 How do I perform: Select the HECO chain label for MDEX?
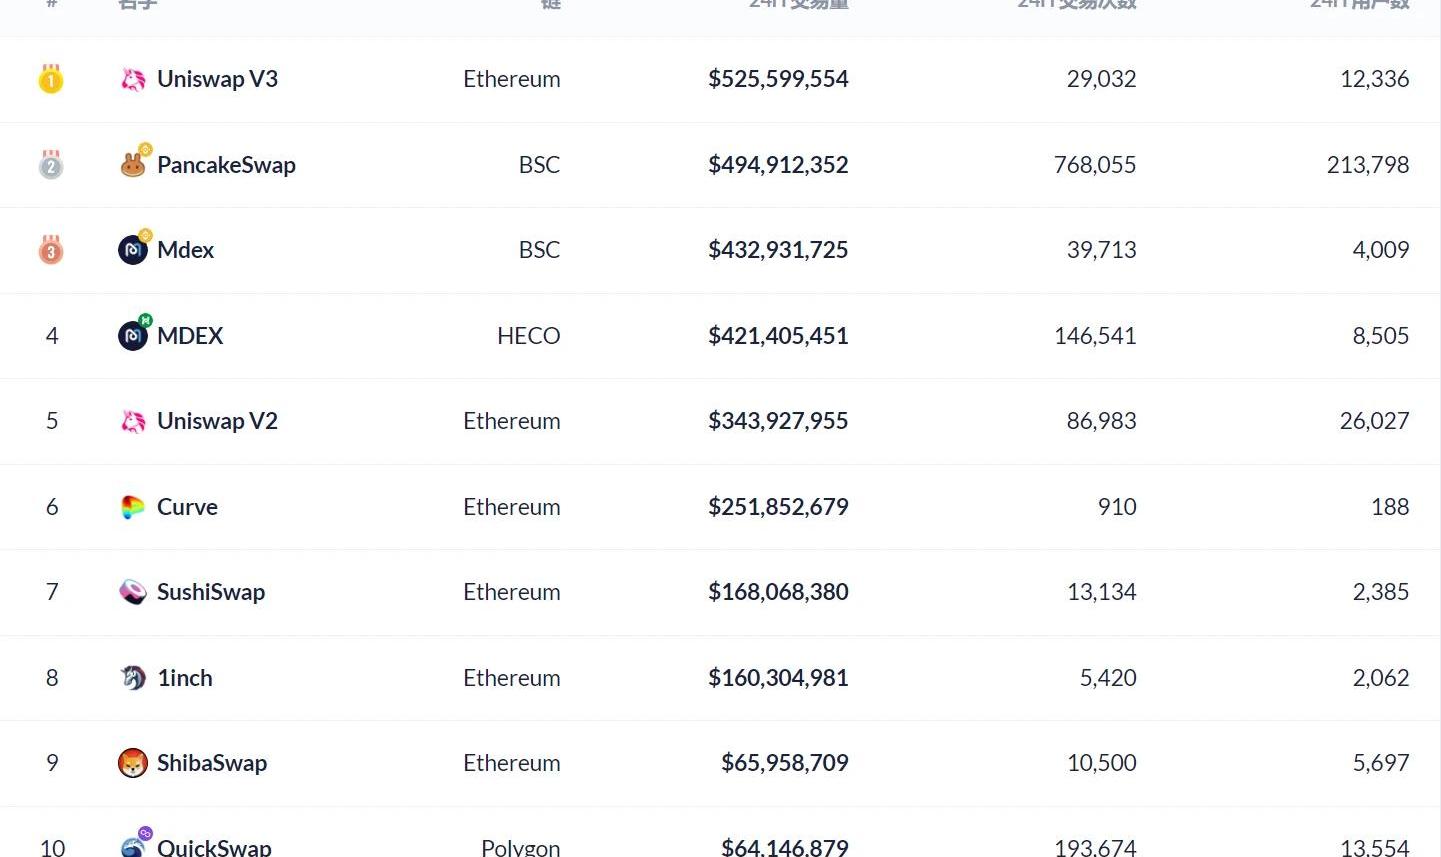pos(528,336)
